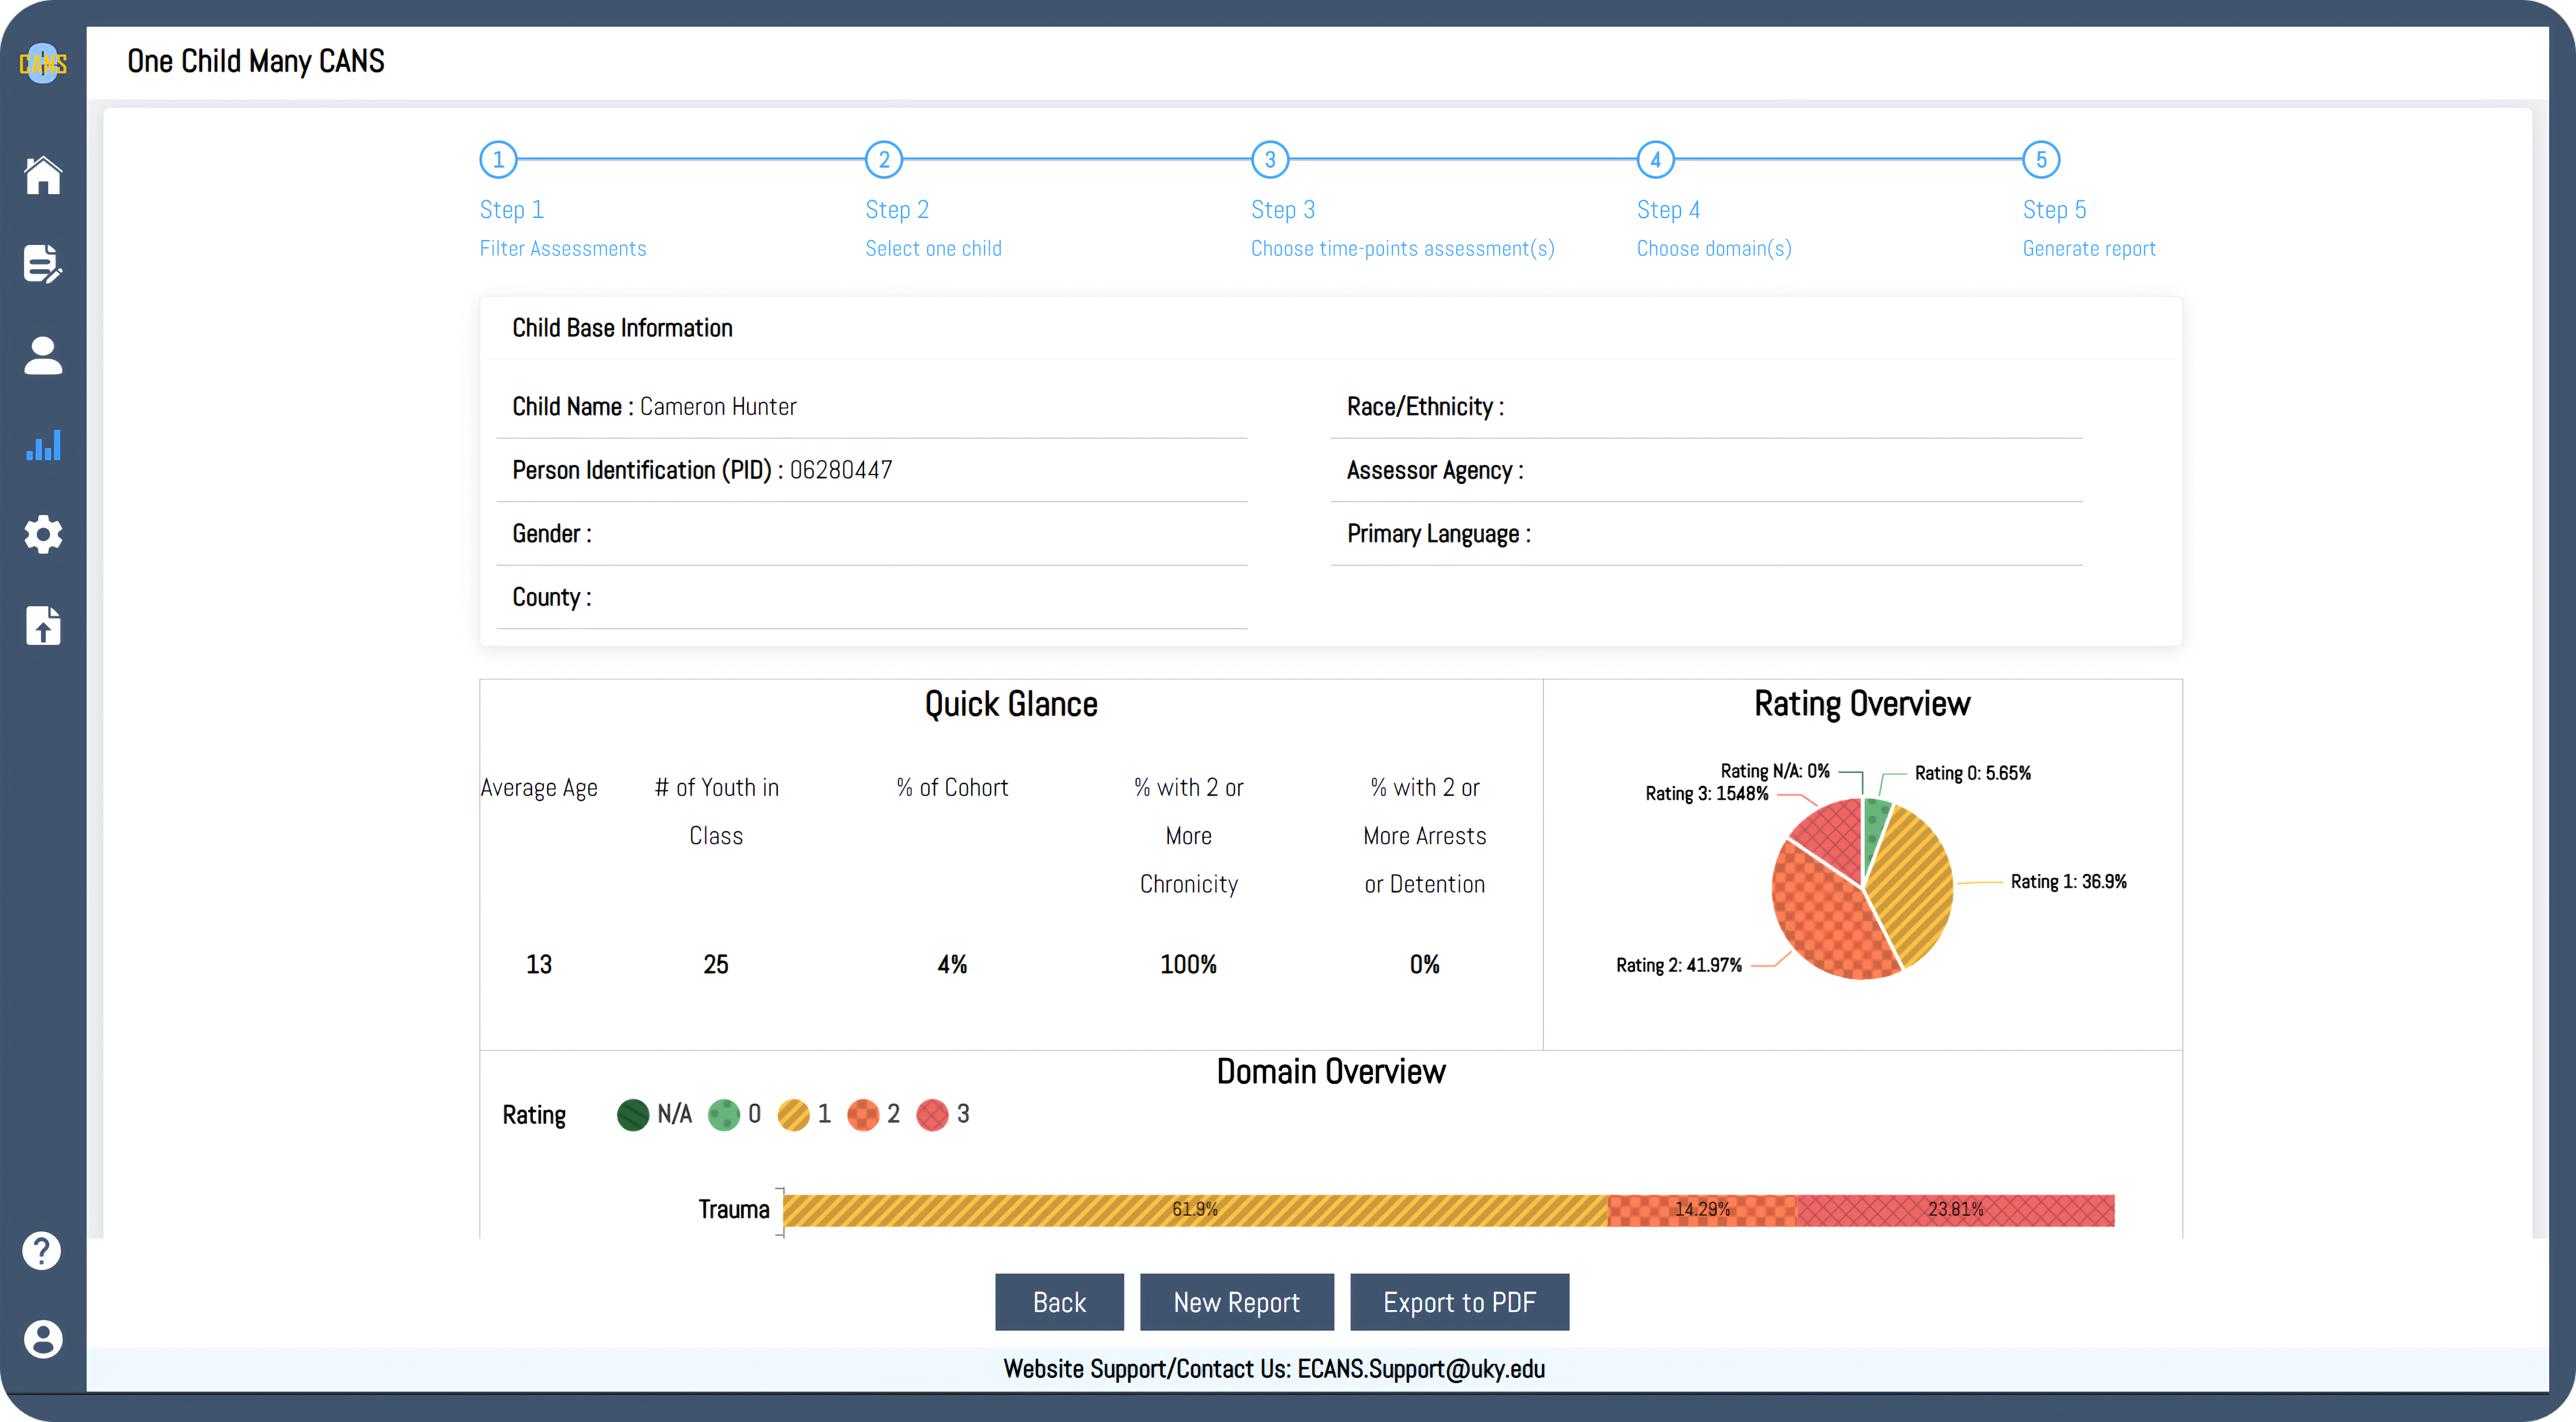The width and height of the screenshot is (2576, 1422).
Task: Select the Generate report step label
Action: [x=2089, y=248]
